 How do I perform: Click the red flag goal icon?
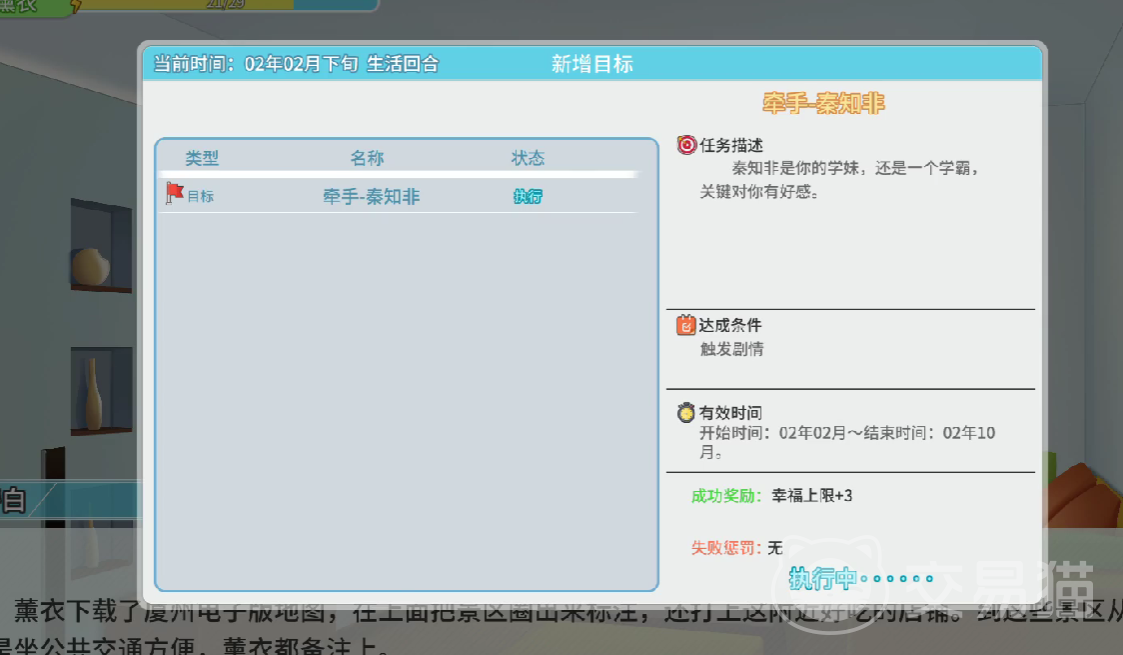coord(174,193)
